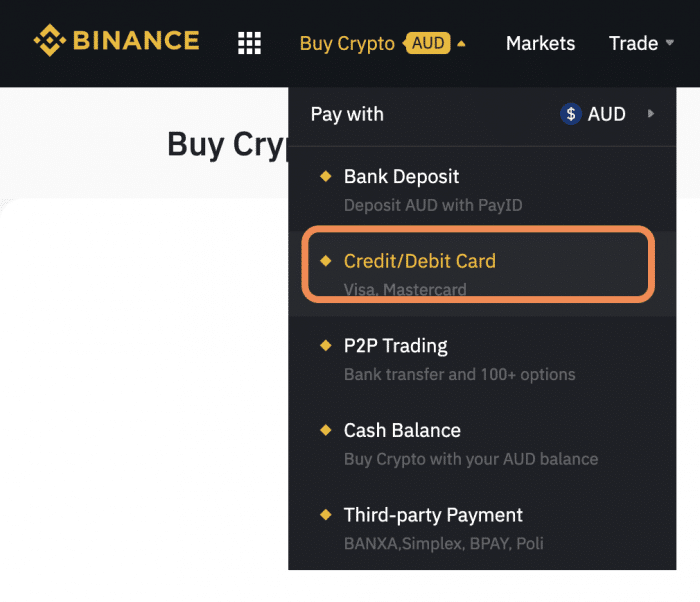
Task: Open the Trade menu
Action: [x=633, y=43]
